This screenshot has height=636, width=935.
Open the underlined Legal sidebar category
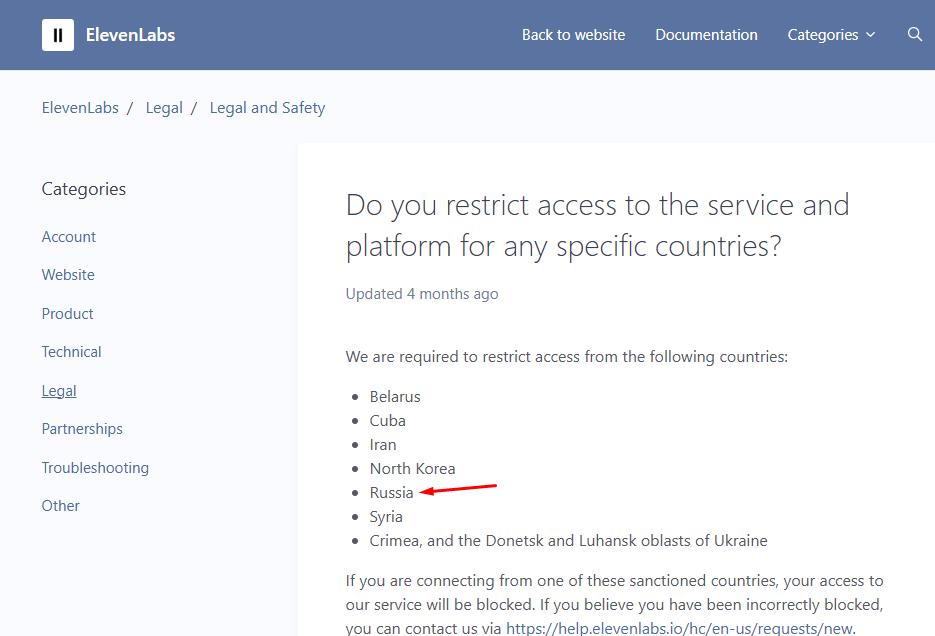click(59, 391)
